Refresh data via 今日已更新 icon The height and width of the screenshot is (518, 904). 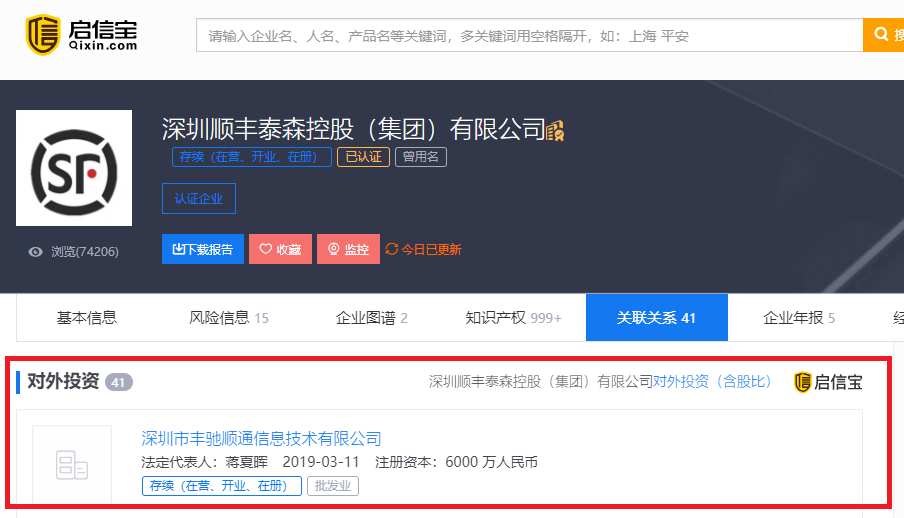point(392,249)
